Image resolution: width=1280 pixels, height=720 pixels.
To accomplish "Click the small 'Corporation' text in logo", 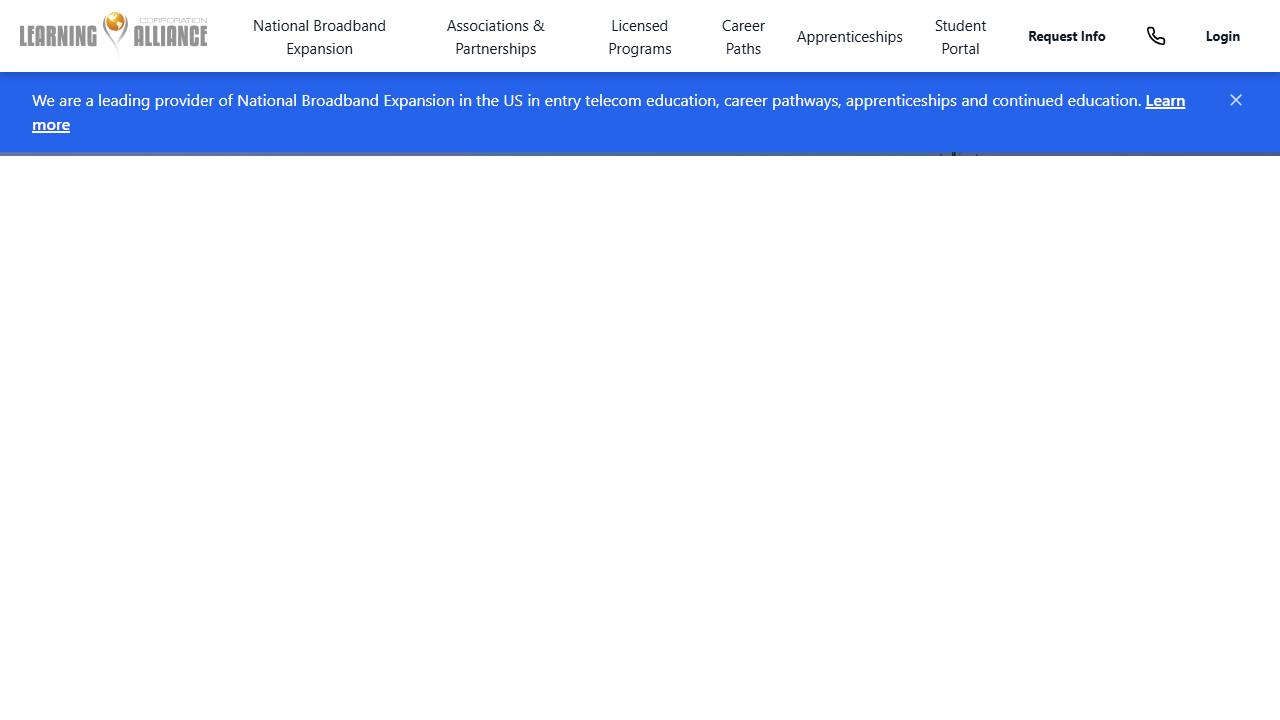I will tap(173, 20).
